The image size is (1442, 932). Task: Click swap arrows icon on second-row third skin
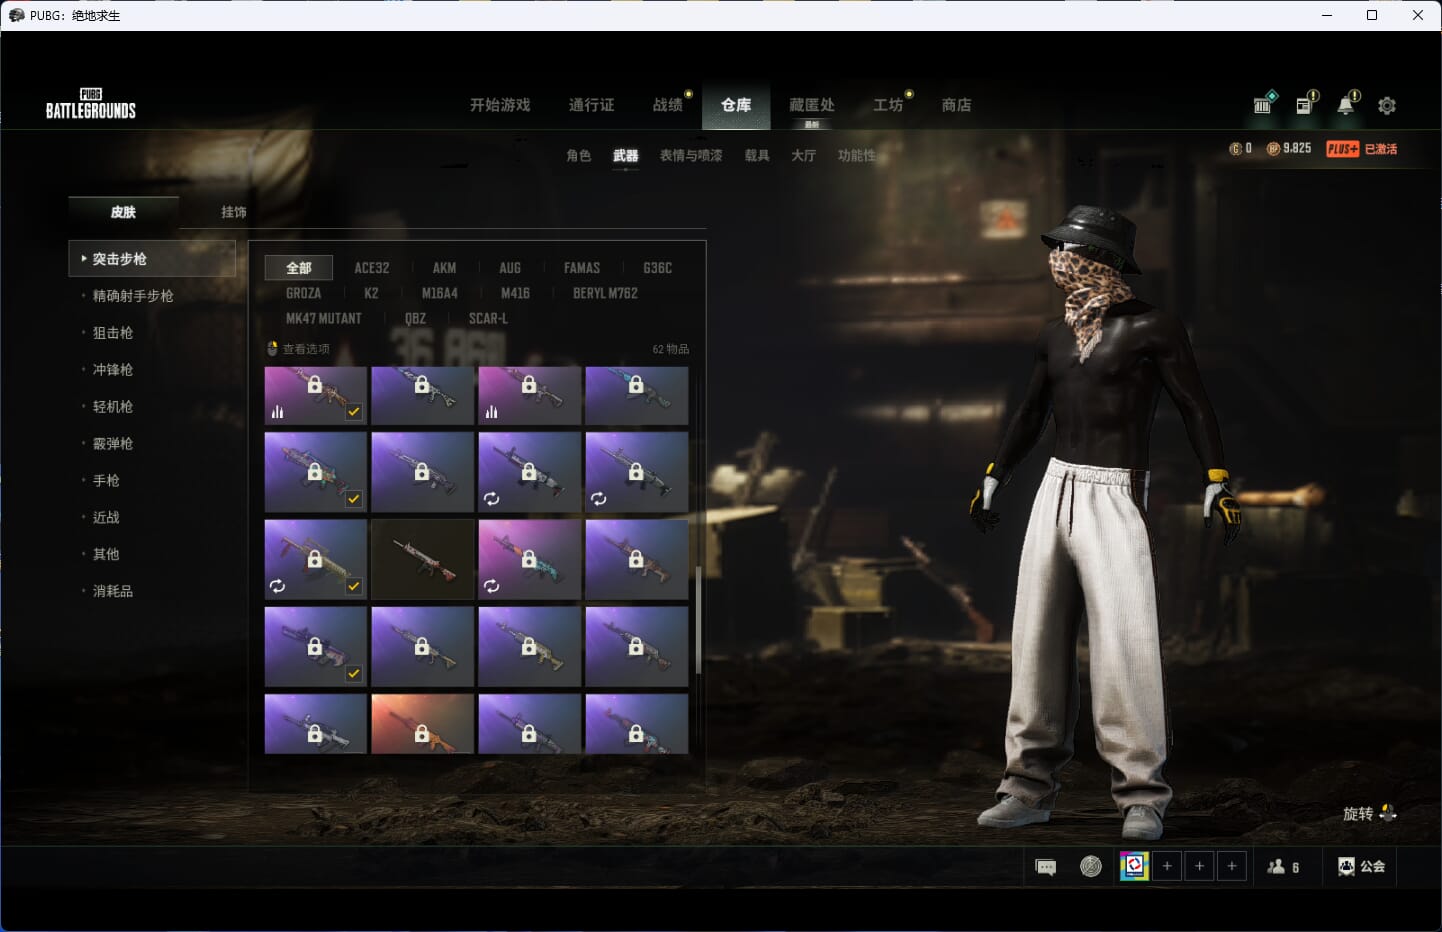(x=491, y=498)
